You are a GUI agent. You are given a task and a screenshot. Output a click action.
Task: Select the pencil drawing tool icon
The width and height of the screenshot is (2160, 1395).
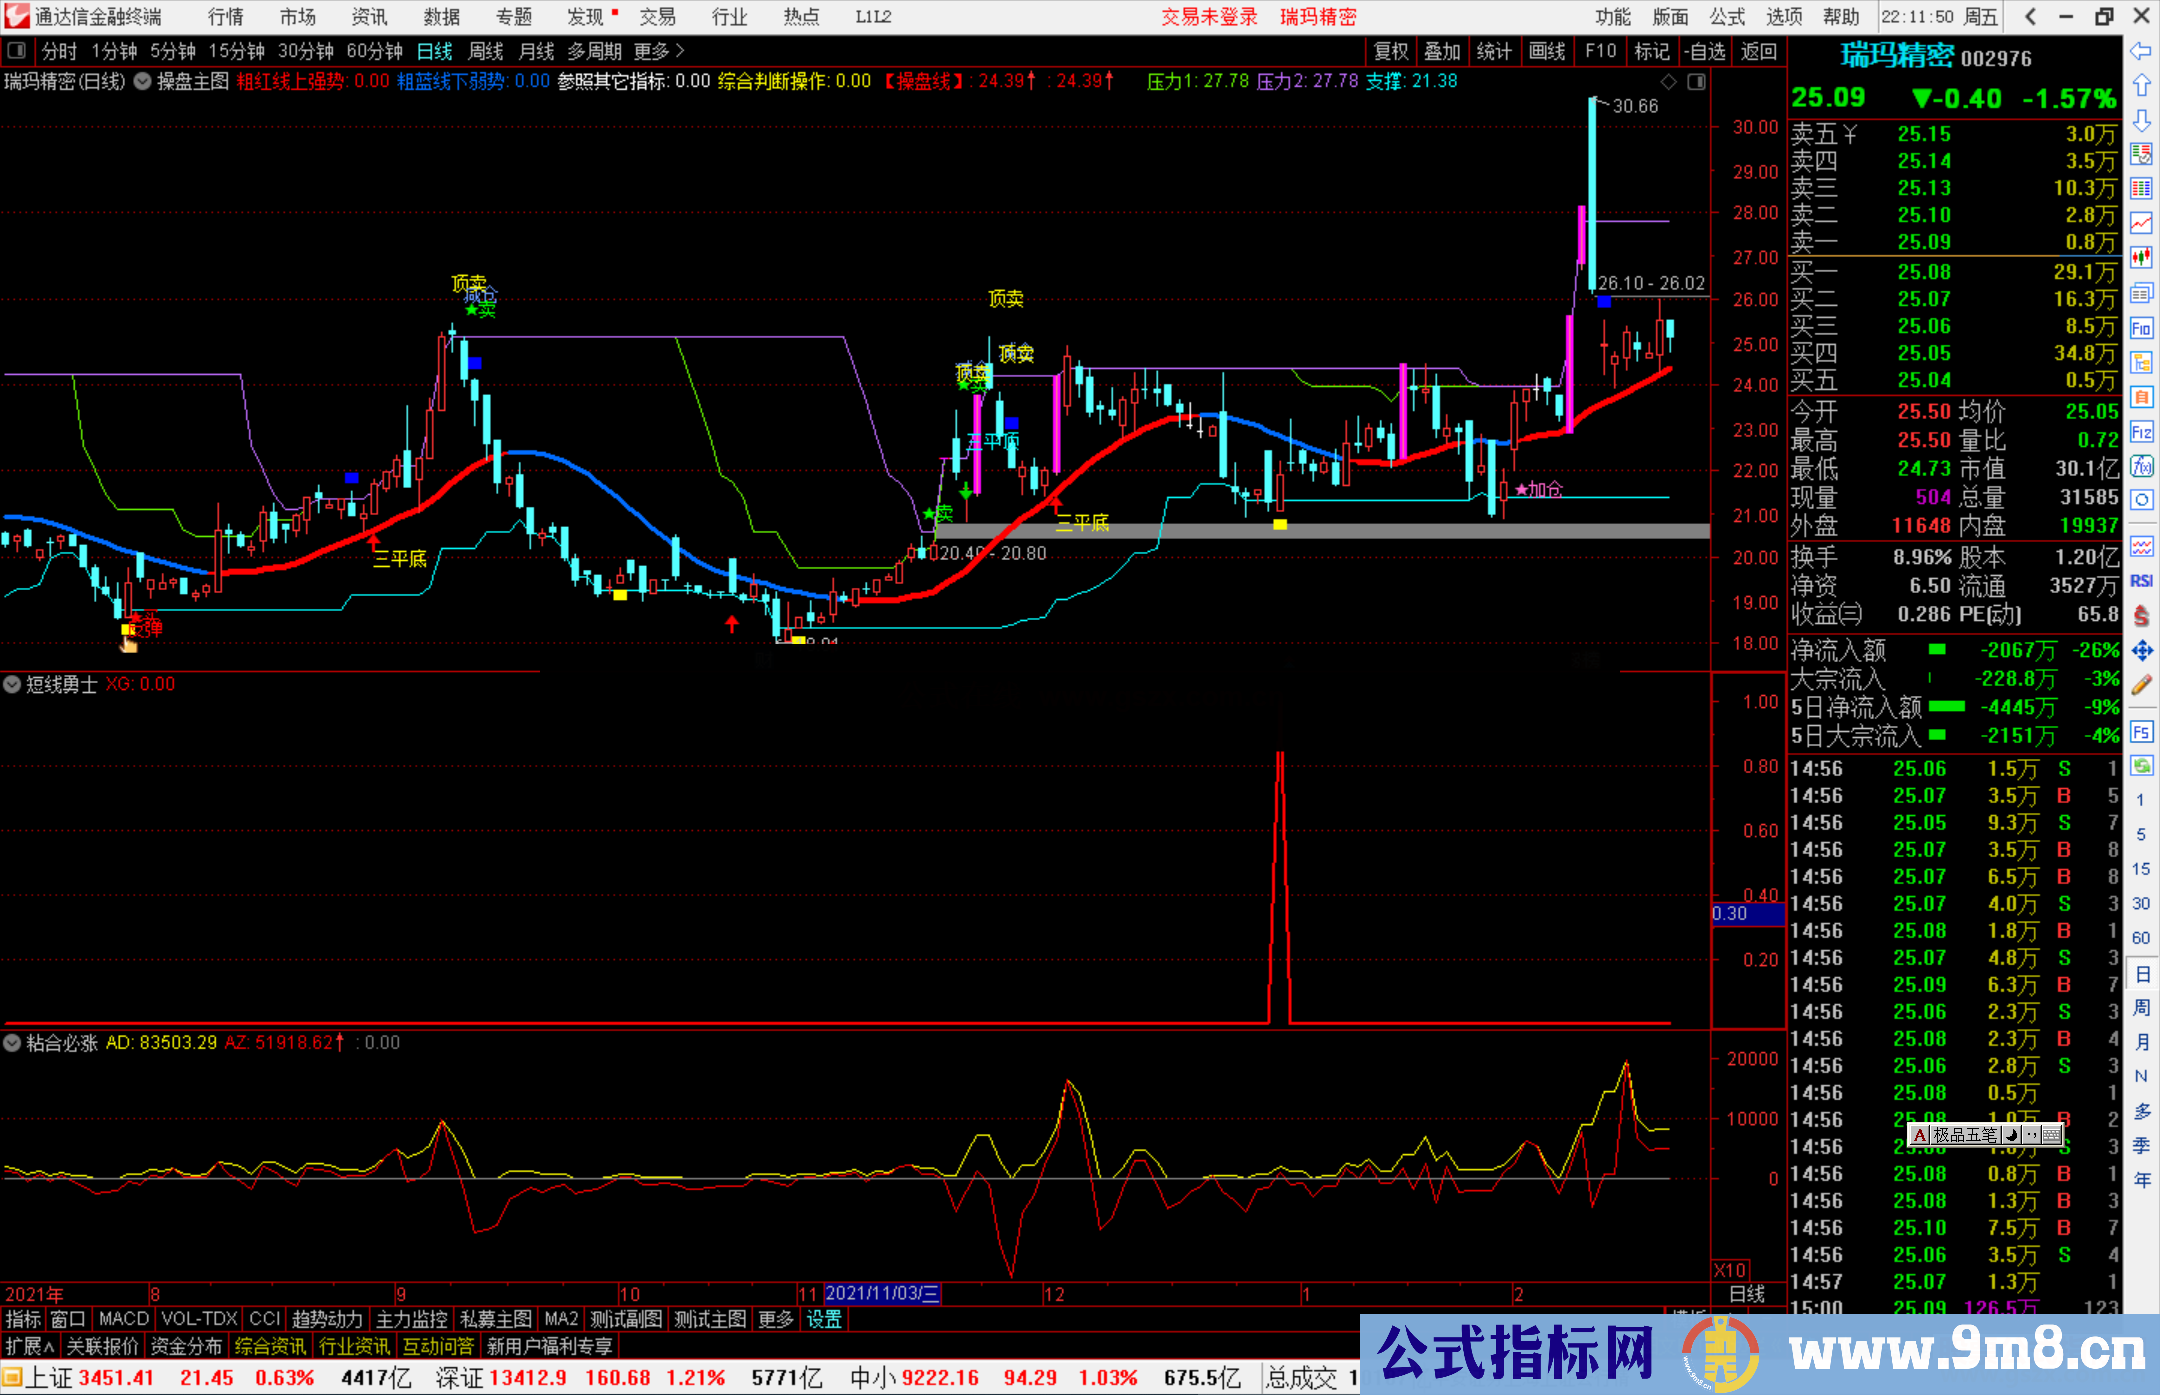pos(2141,686)
